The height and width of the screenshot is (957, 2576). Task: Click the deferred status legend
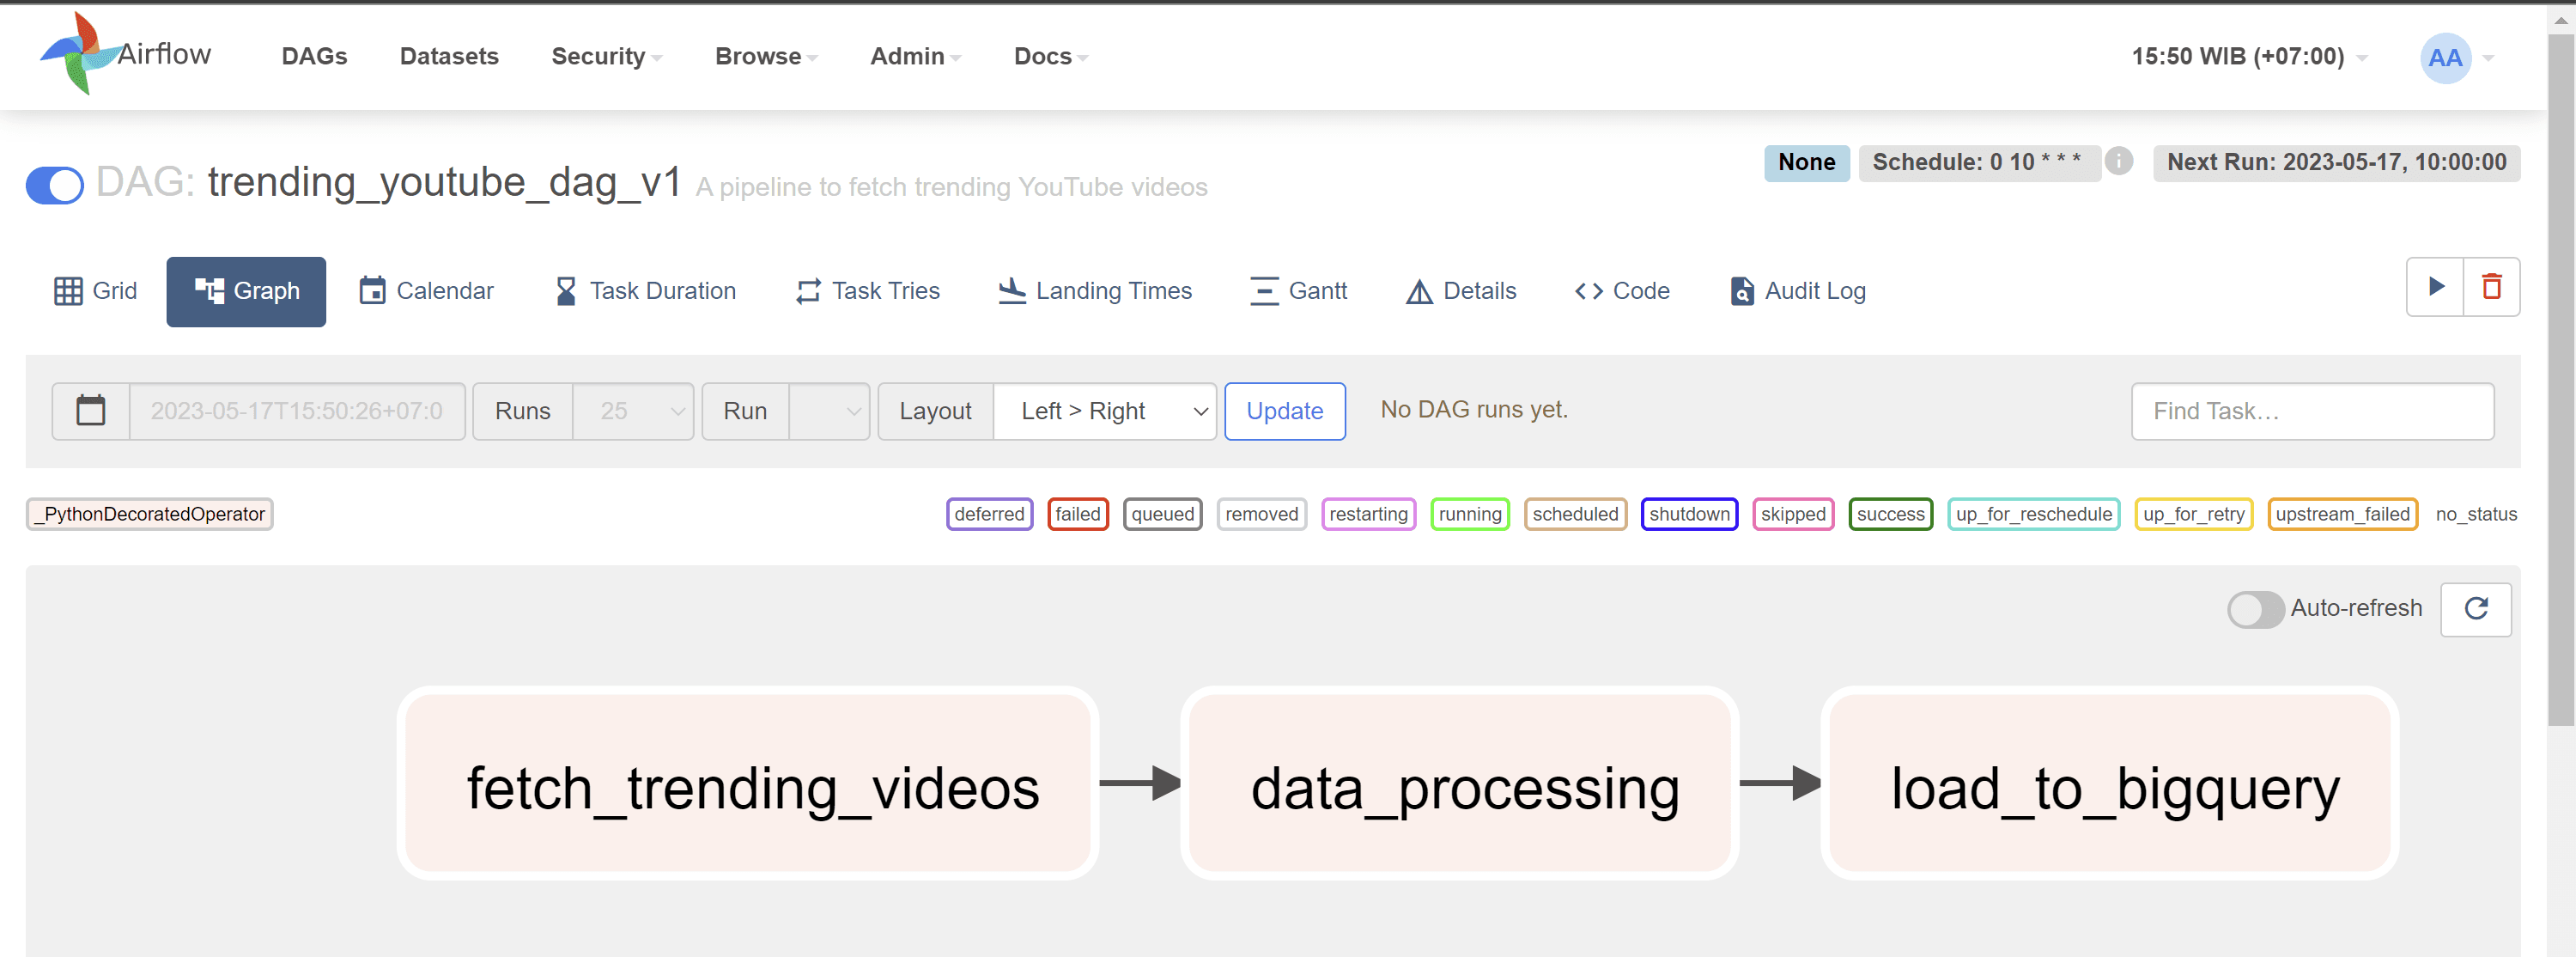coord(989,514)
